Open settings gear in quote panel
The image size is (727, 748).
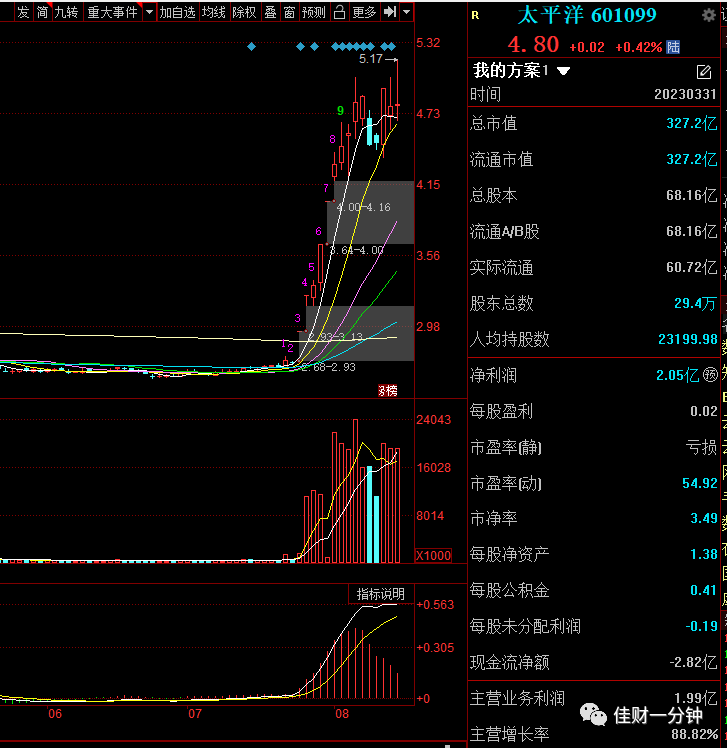point(708,16)
